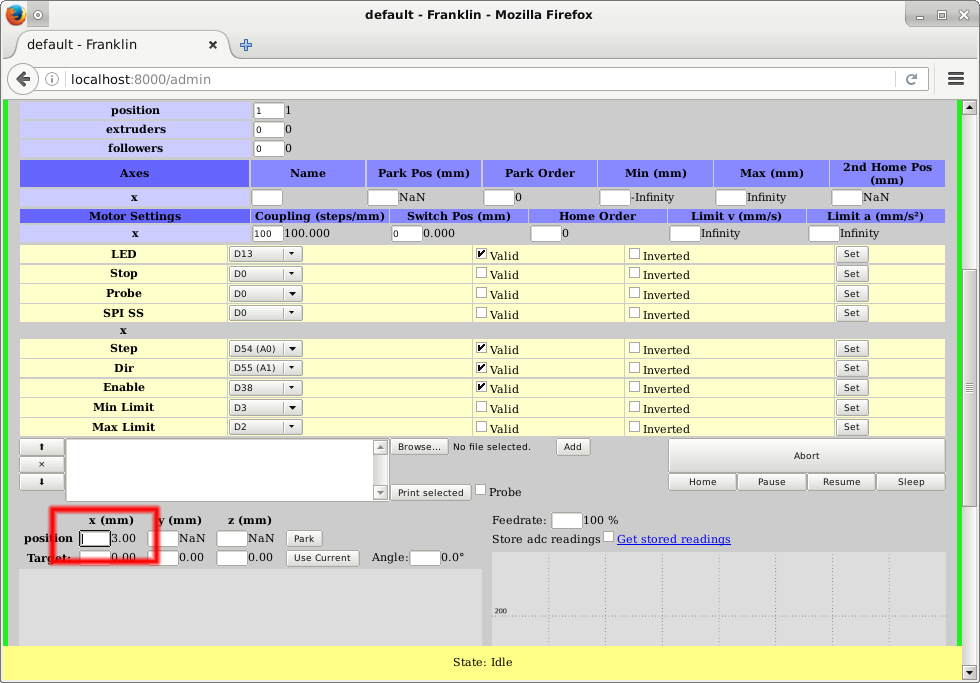
Task: Click the move-down arrow beside the file list
Action: pos(41,482)
